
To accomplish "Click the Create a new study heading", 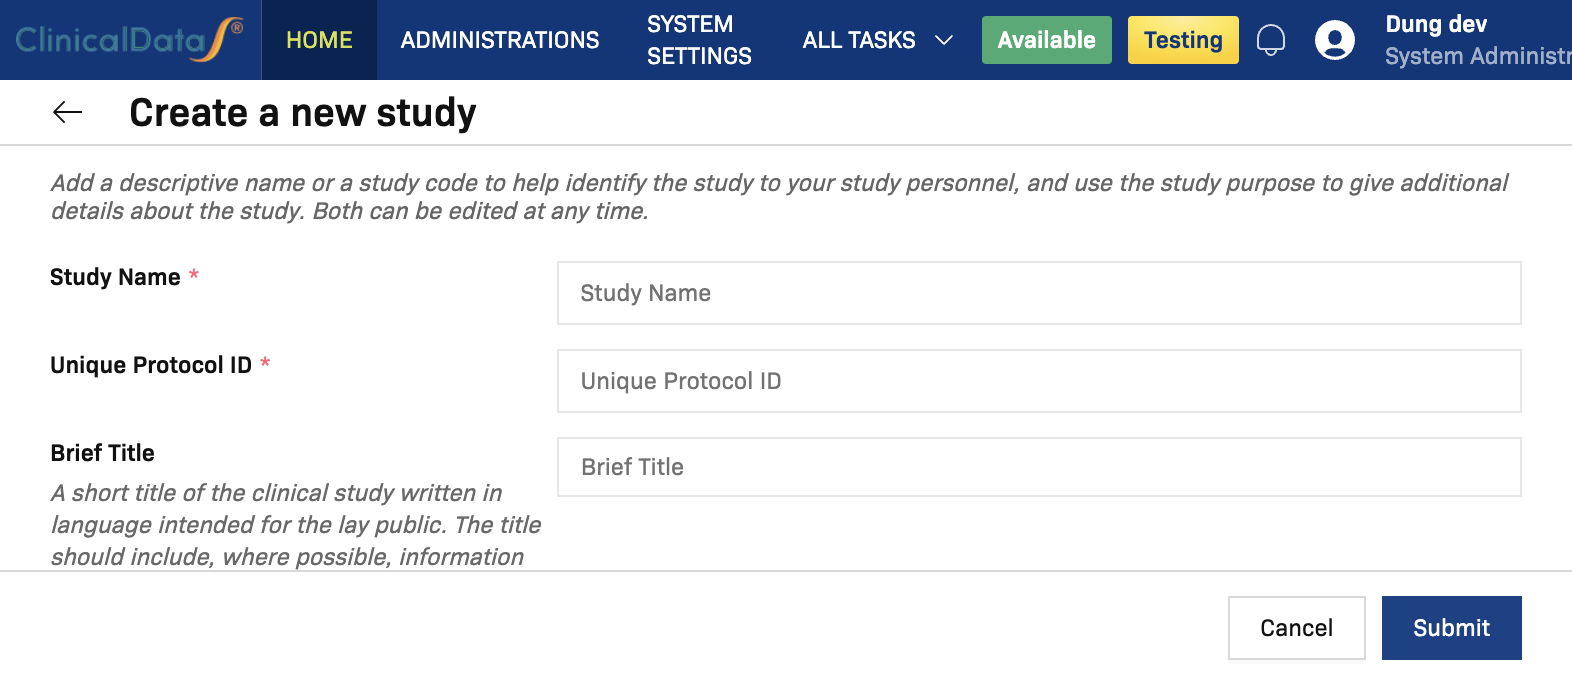I will 301,112.
